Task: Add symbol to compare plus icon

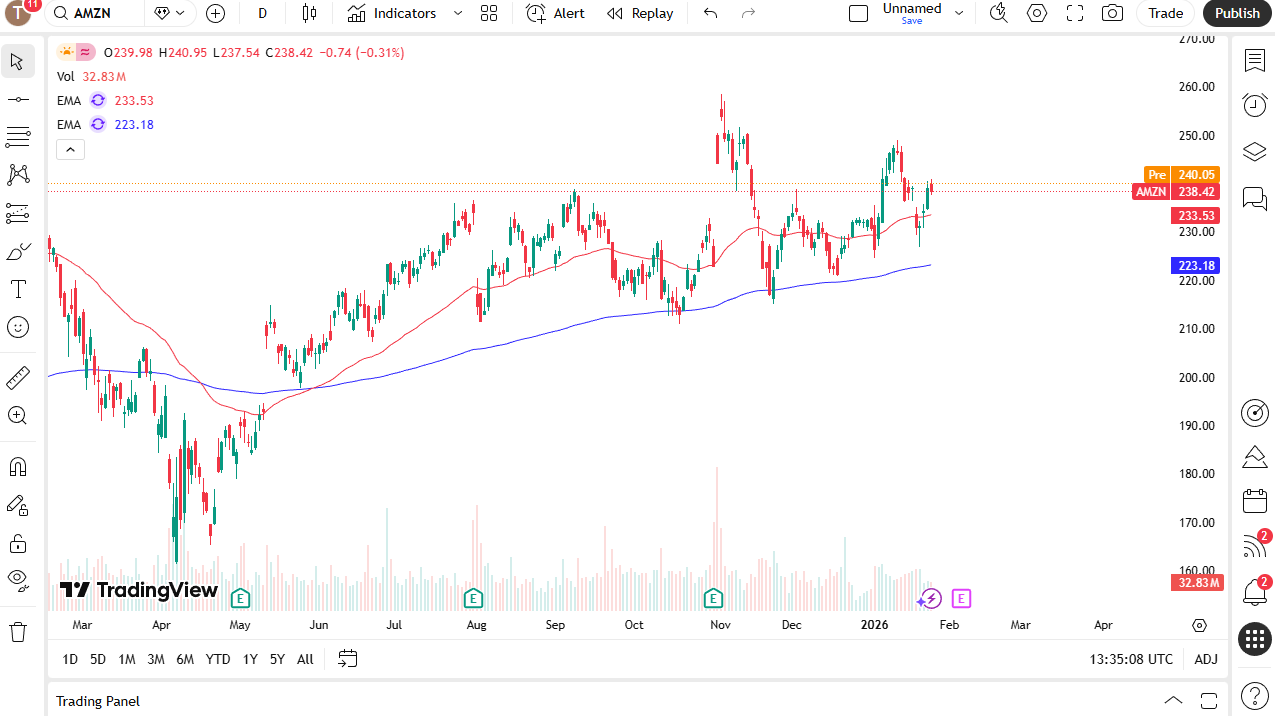Action: [x=215, y=13]
